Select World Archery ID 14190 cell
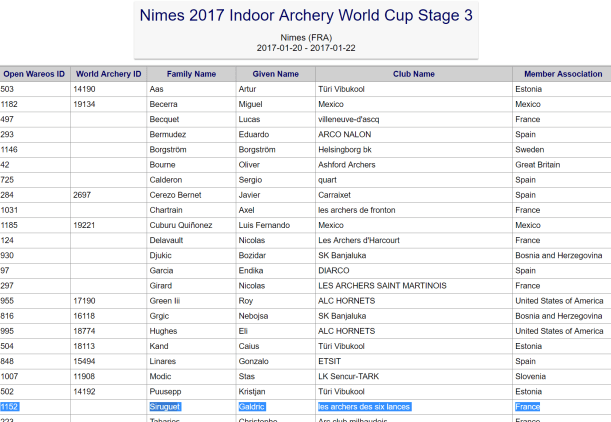This screenshot has height=422, width=611. click(84, 88)
